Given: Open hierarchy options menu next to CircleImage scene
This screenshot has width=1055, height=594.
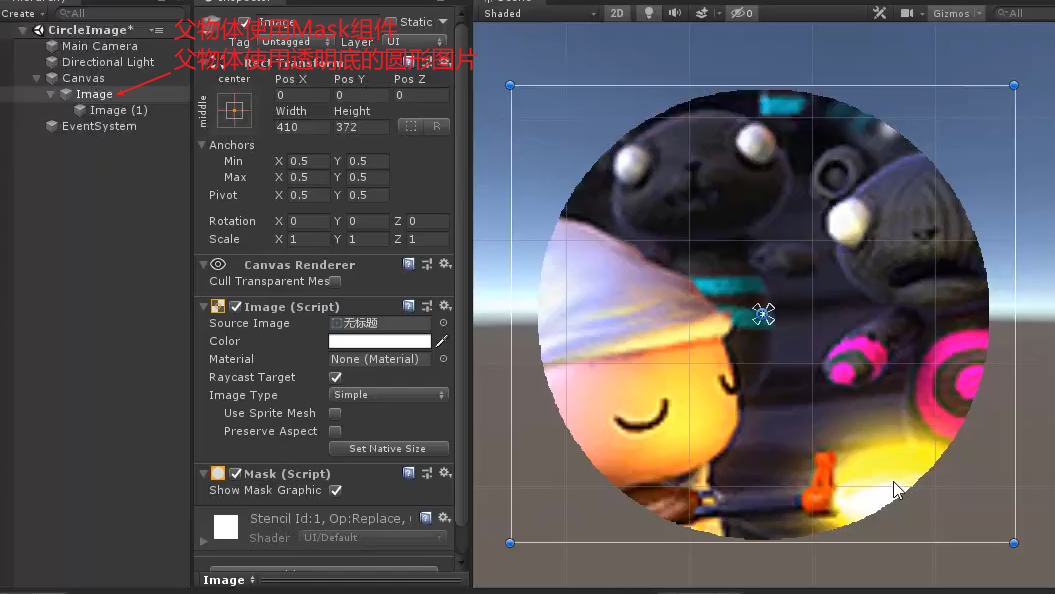Looking at the screenshot, I should tap(157, 30).
